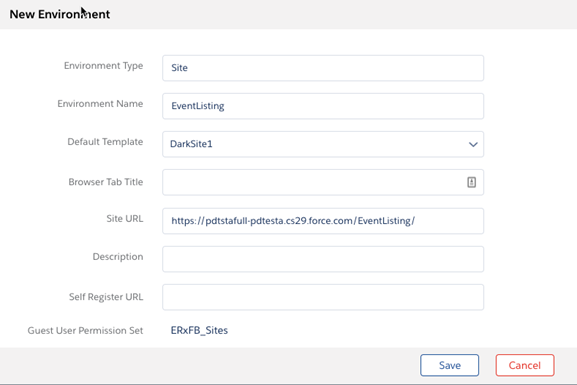Cancel the New Environment dialog
The width and height of the screenshot is (577, 385).
(524, 365)
